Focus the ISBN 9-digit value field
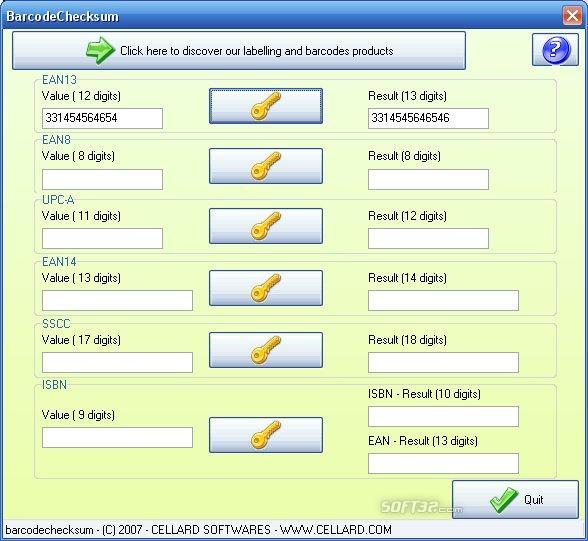This screenshot has height=541, width=588. tap(117, 438)
